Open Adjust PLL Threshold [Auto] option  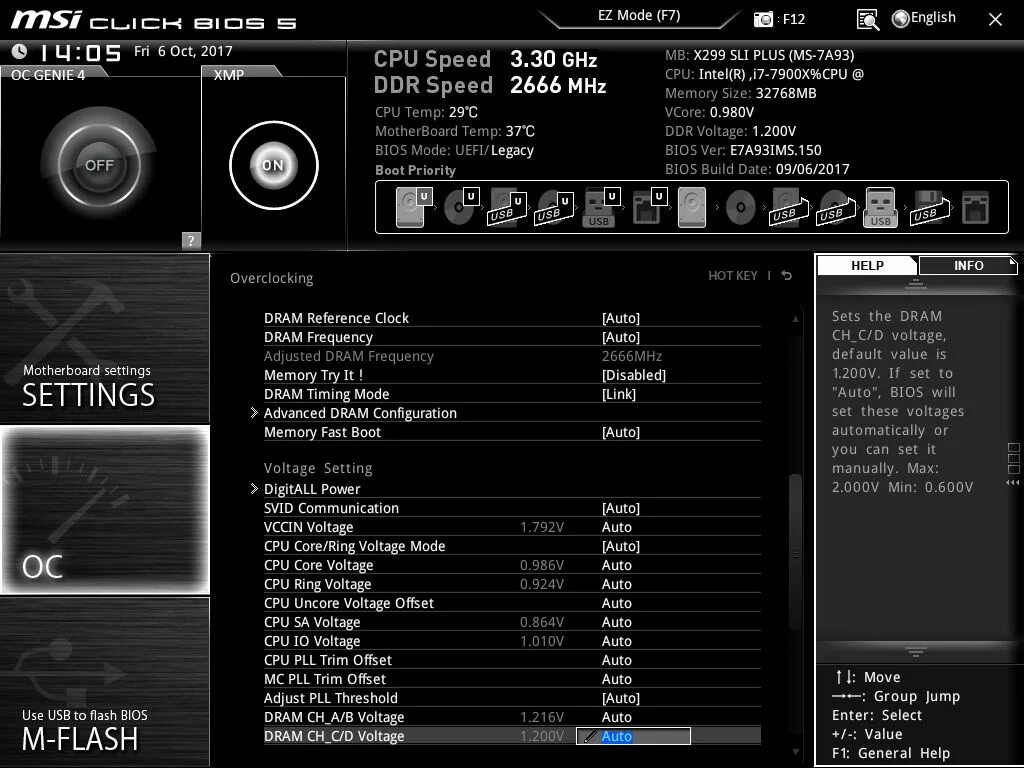[x=620, y=698]
